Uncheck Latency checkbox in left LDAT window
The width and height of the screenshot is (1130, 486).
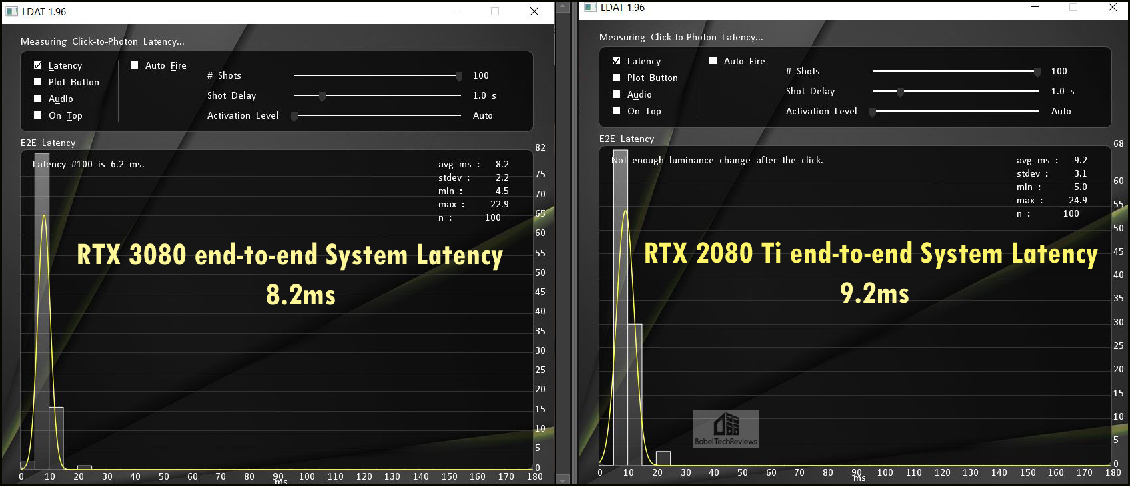pos(37,65)
